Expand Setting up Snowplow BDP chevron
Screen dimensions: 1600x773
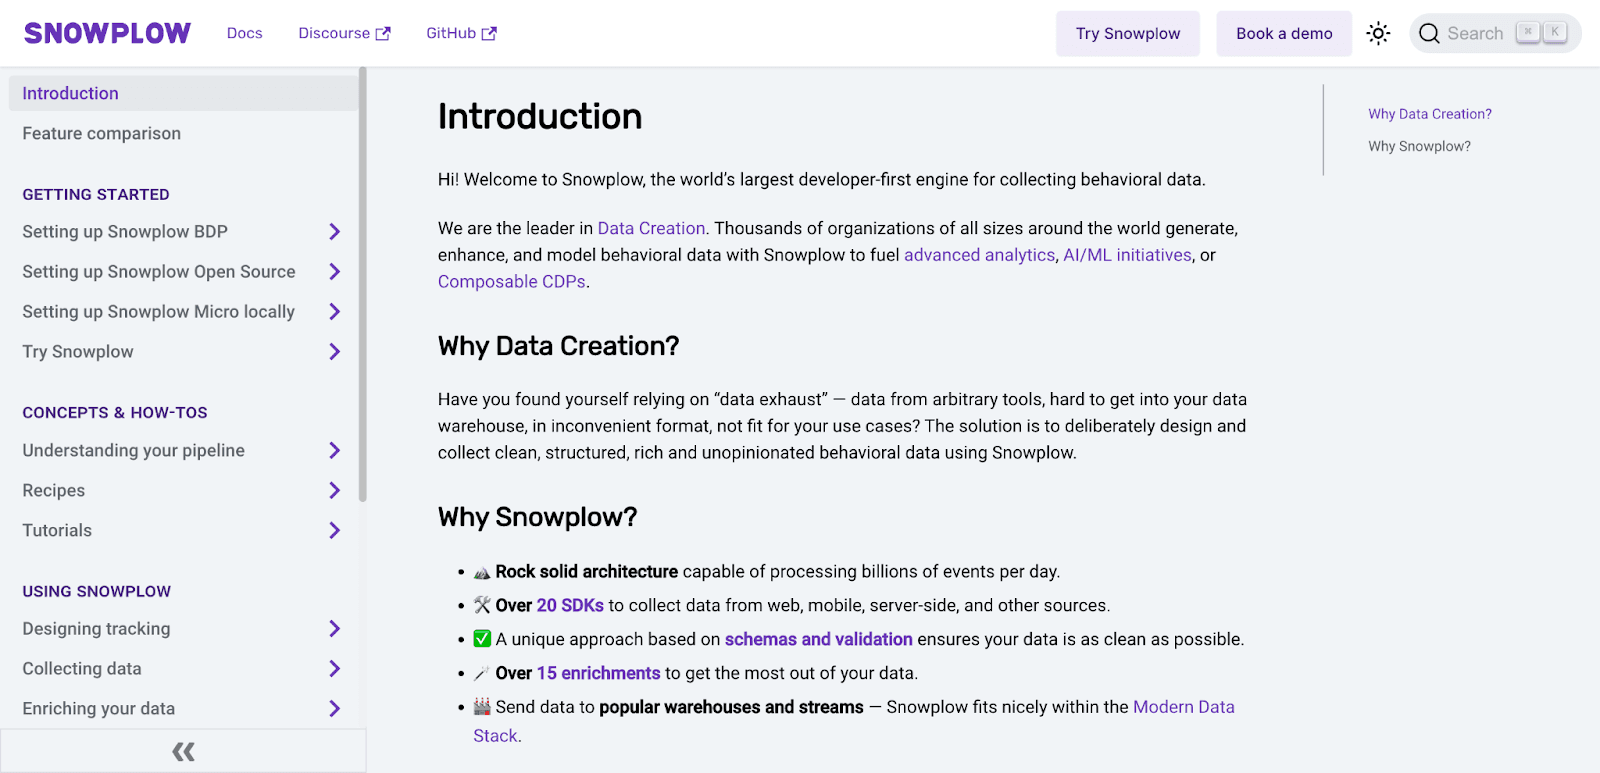coord(335,232)
